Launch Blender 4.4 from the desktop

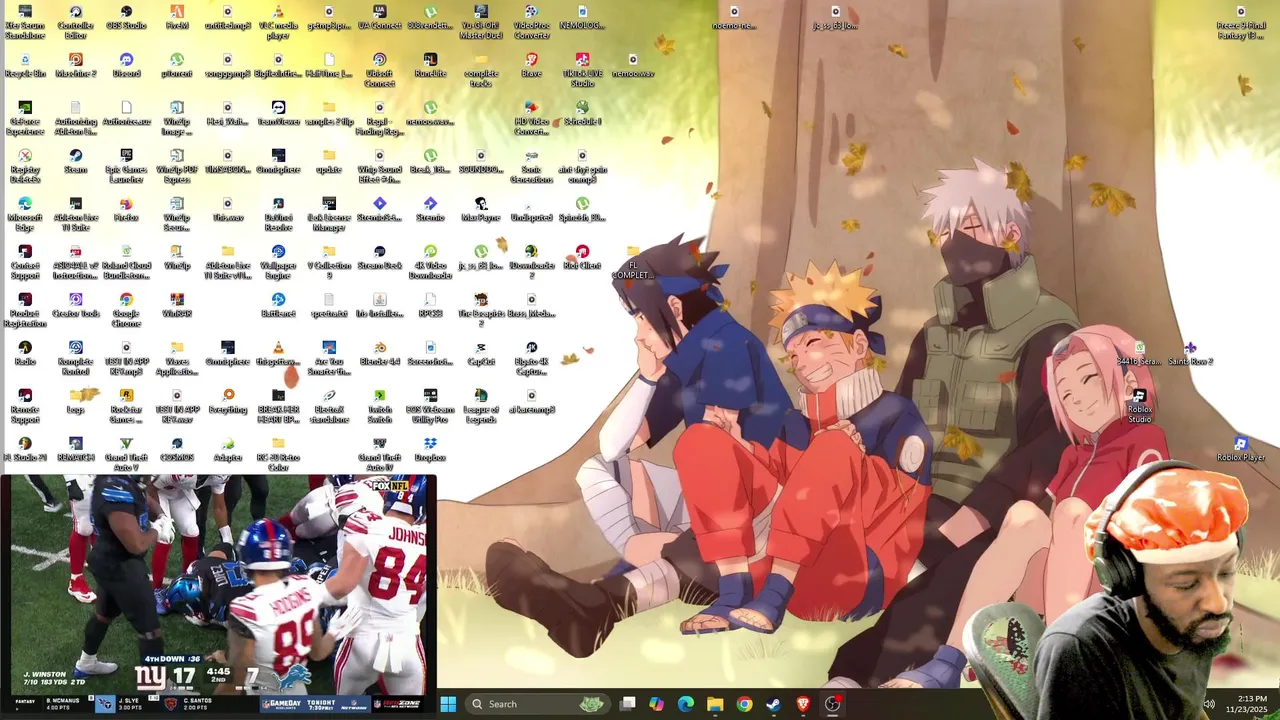(379, 354)
